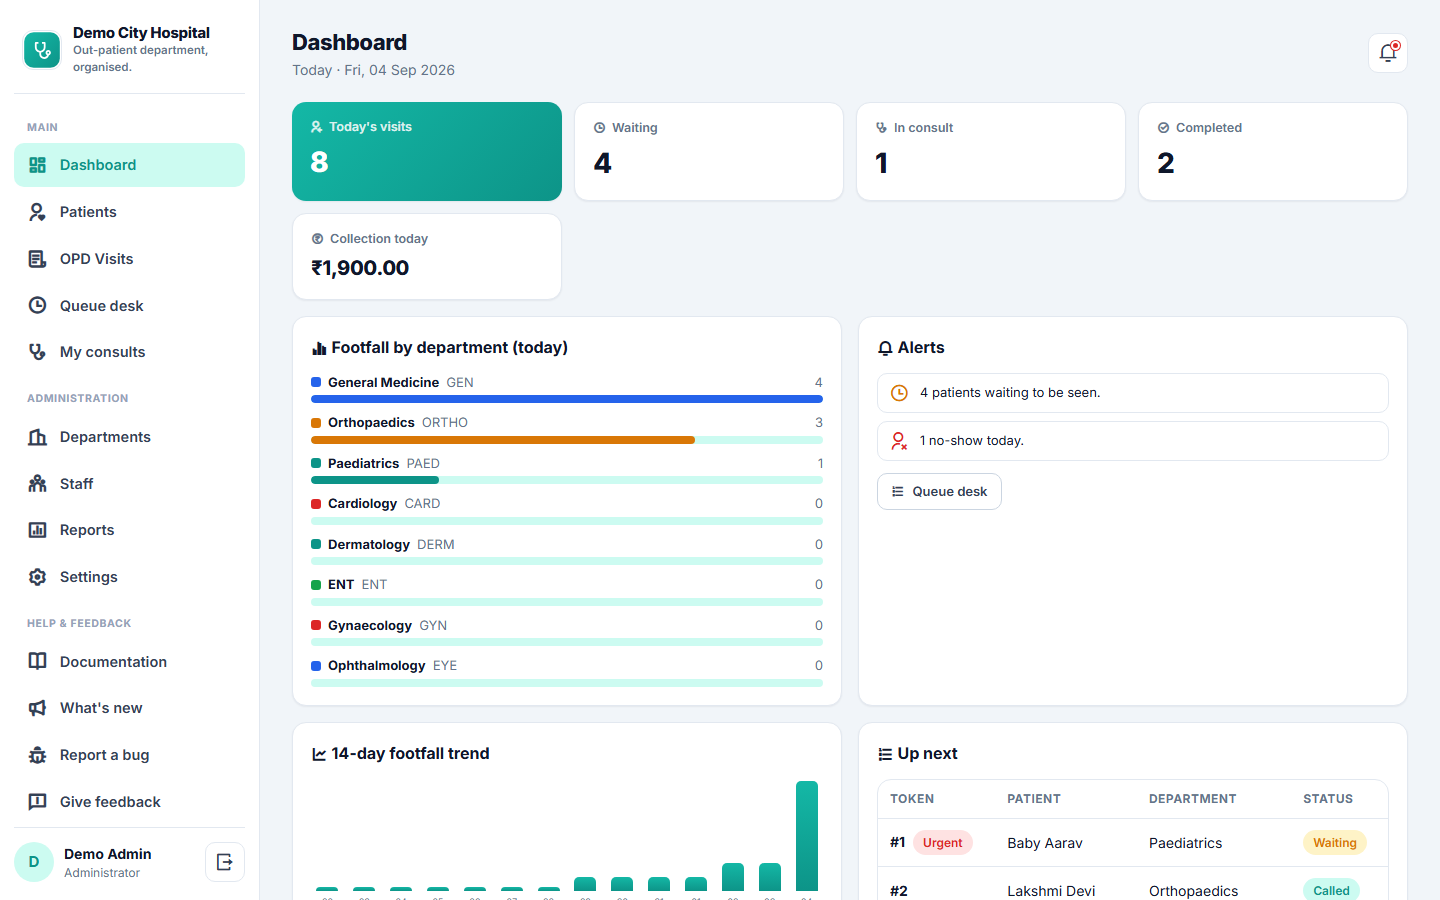The image size is (1440, 900).
Task: Click the Collection today ₹1,900.00 card
Action: click(427, 256)
